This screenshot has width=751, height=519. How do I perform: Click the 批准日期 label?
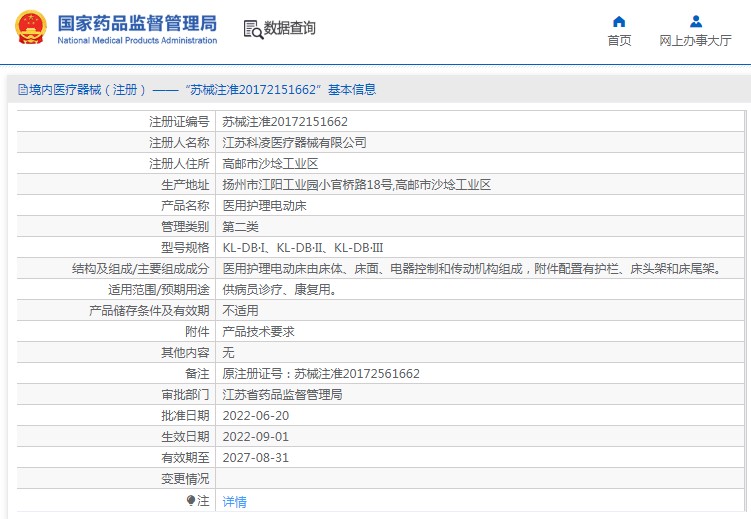point(185,416)
